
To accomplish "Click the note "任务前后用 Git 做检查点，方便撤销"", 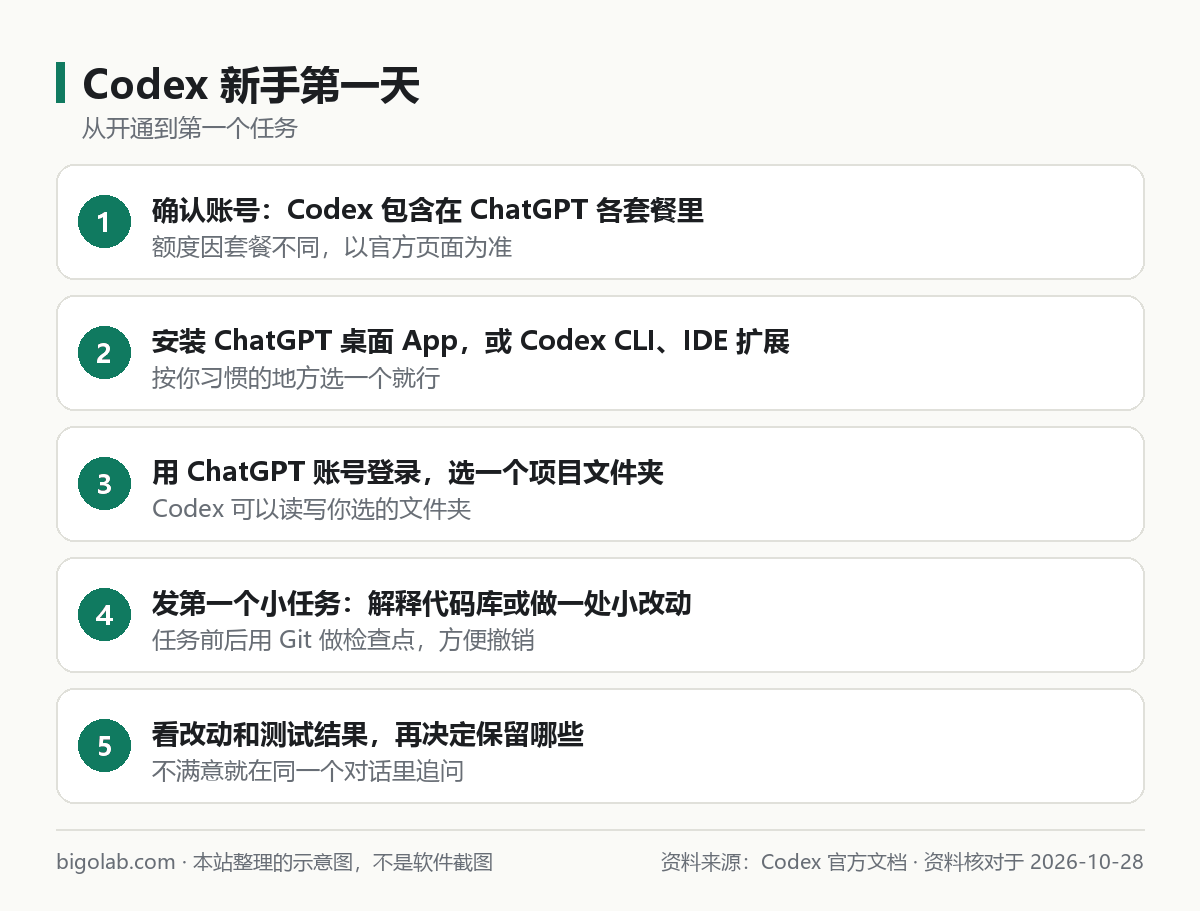I will pyautogui.click(x=343, y=640).
